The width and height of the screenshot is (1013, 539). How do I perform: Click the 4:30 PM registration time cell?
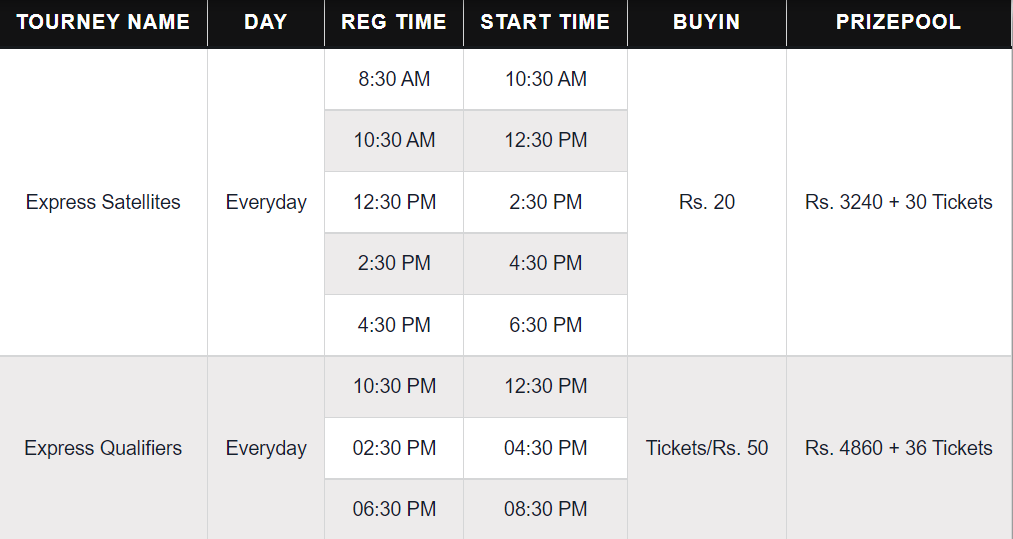tap(393, 325)
